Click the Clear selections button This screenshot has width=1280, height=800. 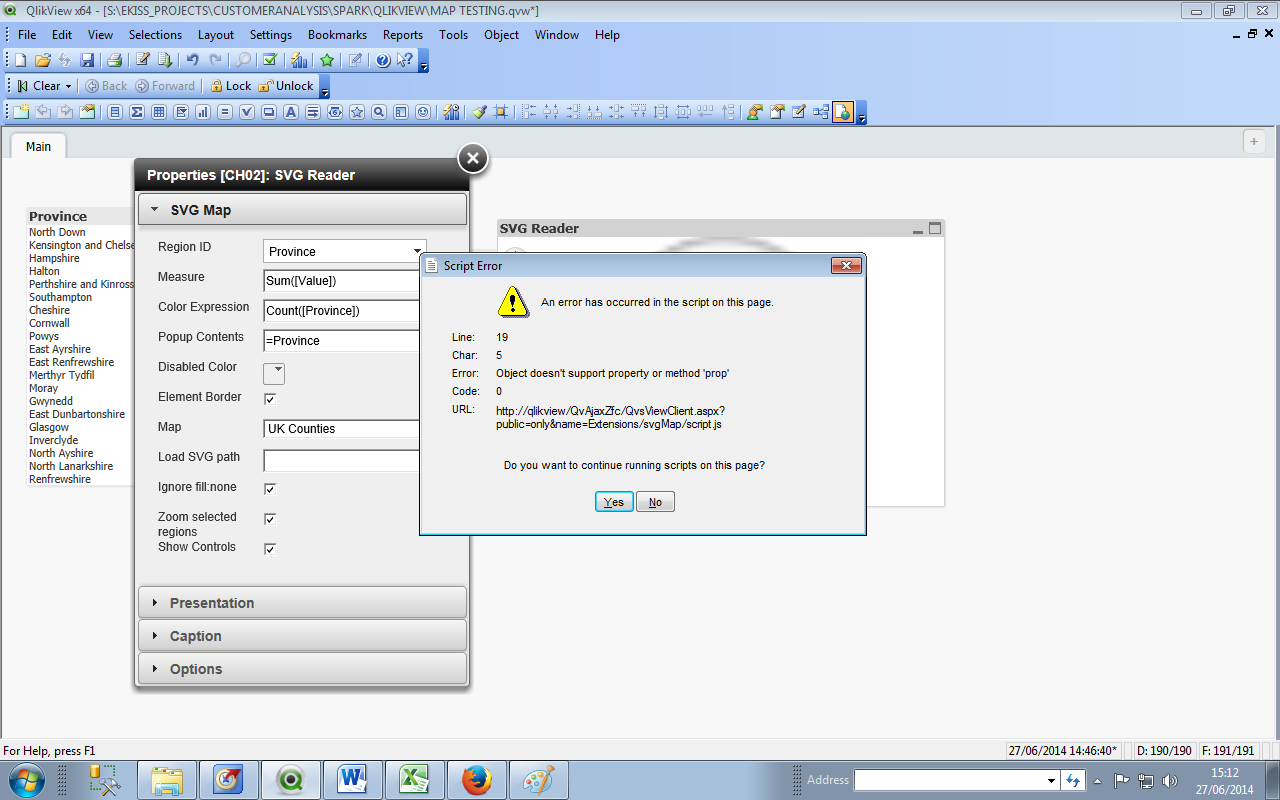(x=39, y=86)
